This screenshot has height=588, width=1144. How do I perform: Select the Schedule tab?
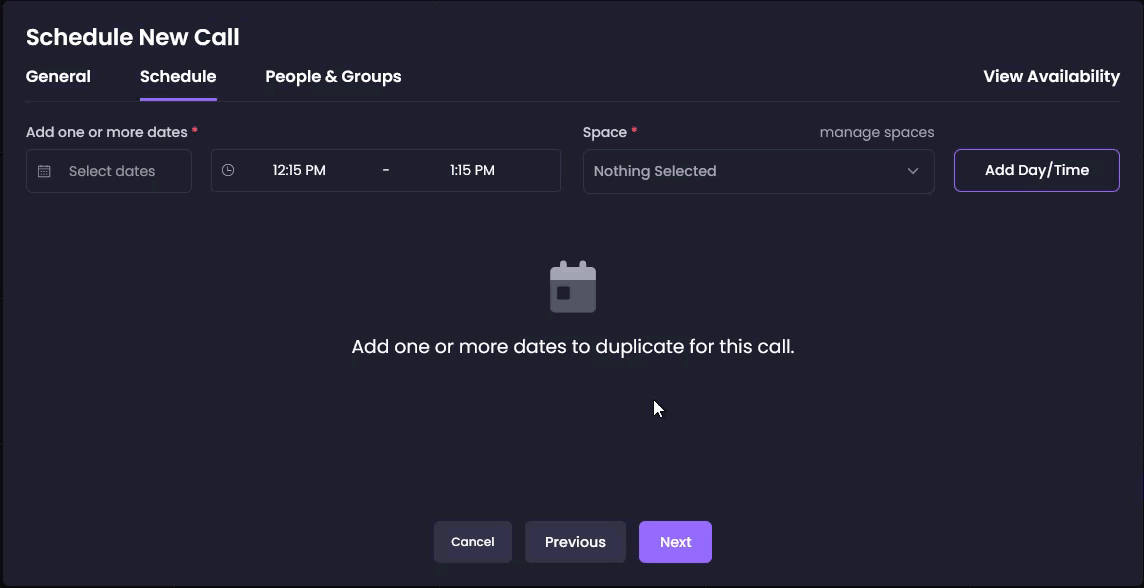tap(178, 77)
